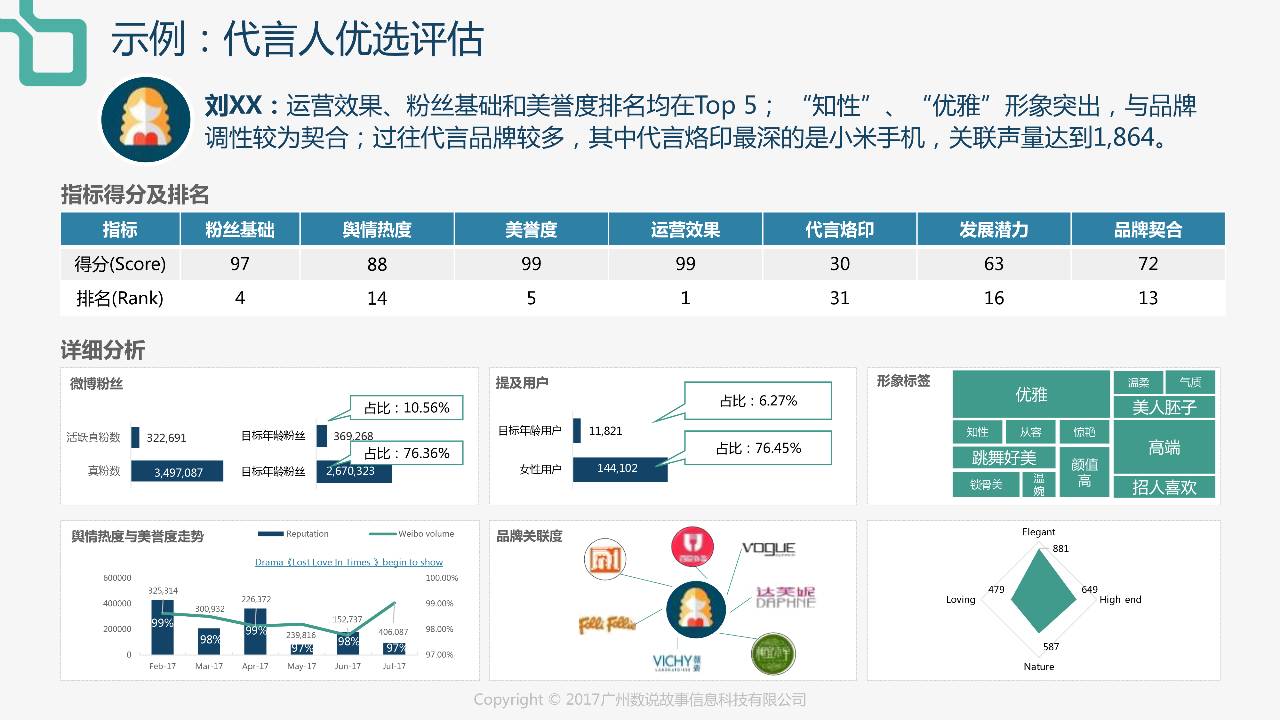1280x720 pixels.
Task: Click score 97 under 粉丝基础
Action: click(x=240, y=264)
